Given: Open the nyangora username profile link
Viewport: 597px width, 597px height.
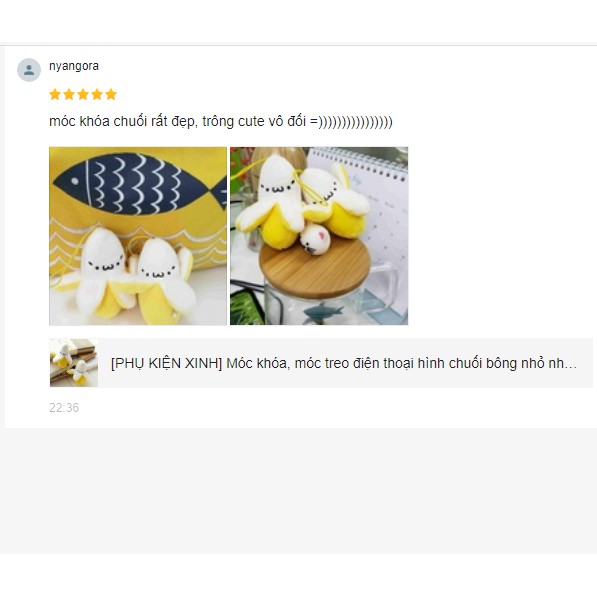Looking at the screenshot, I should coord(74,66).
